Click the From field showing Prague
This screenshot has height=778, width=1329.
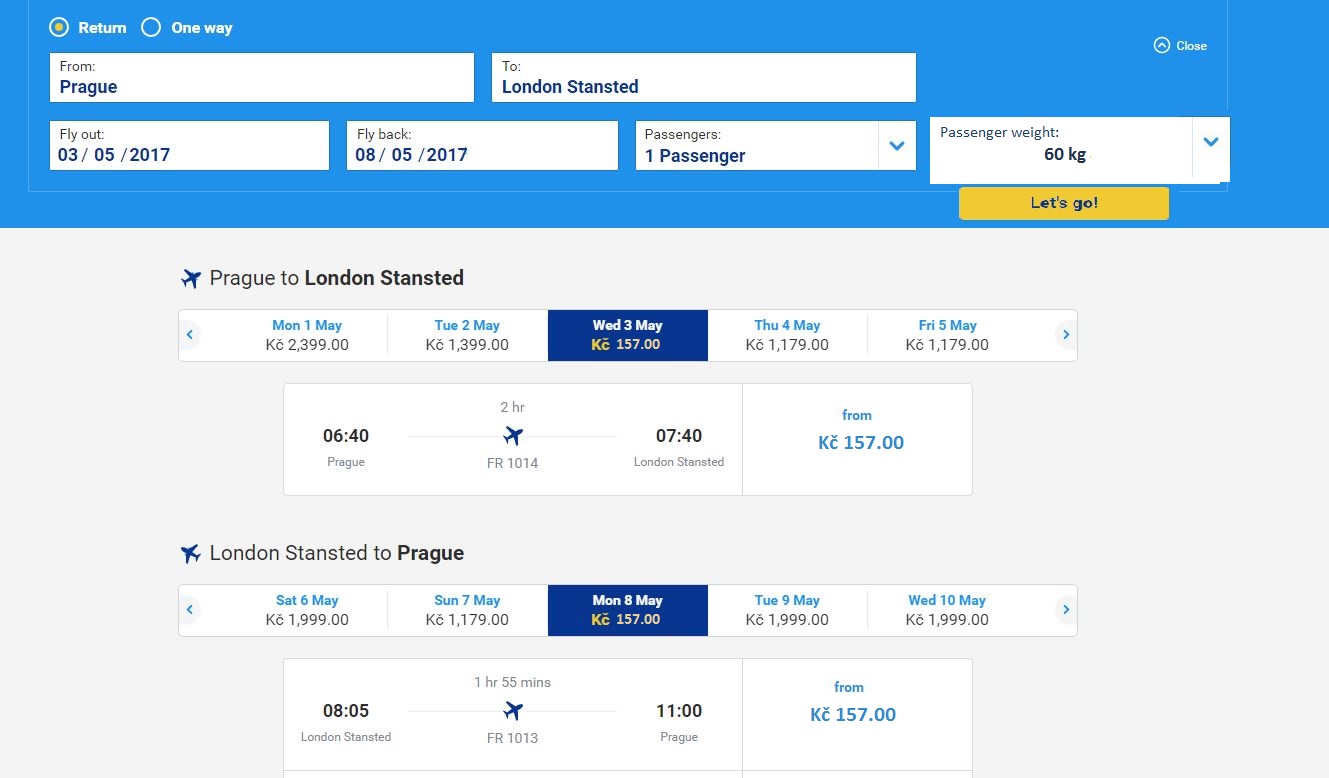[261, 77]
